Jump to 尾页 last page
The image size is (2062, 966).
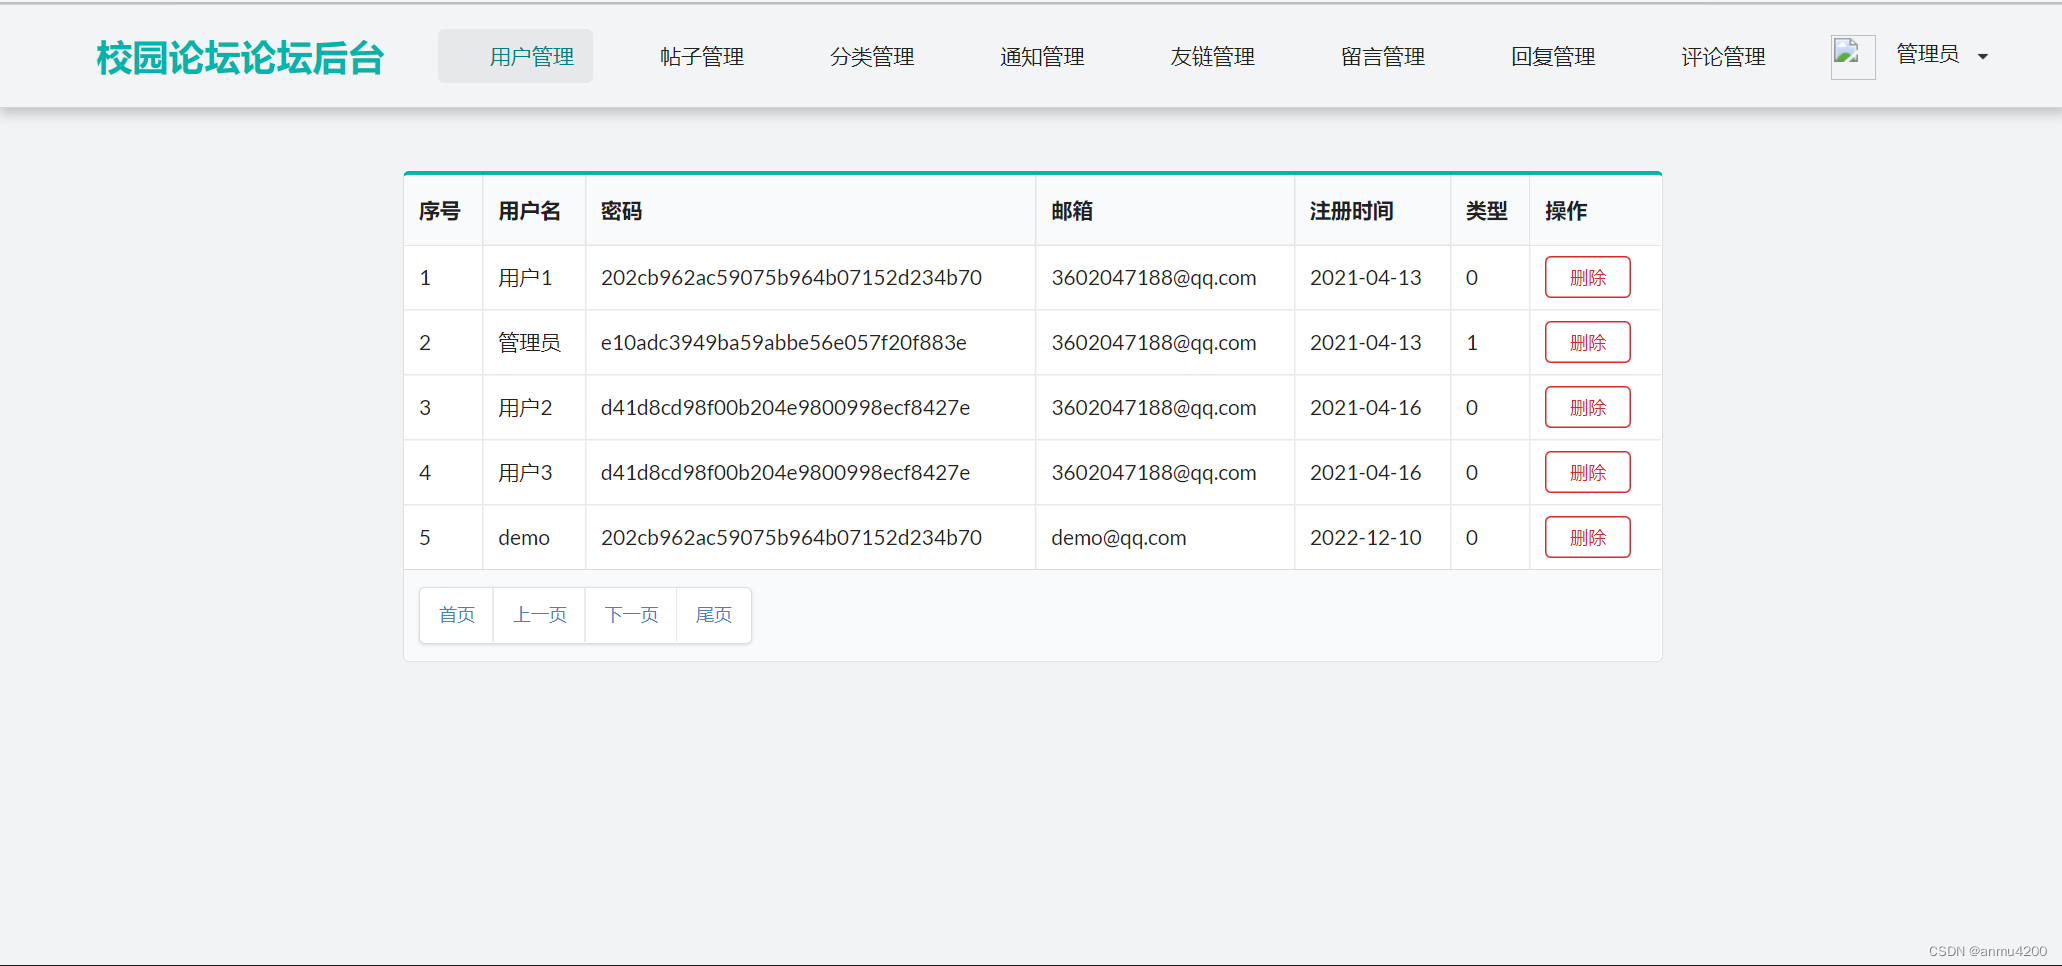pyautogui.click(x=714, y=615)
